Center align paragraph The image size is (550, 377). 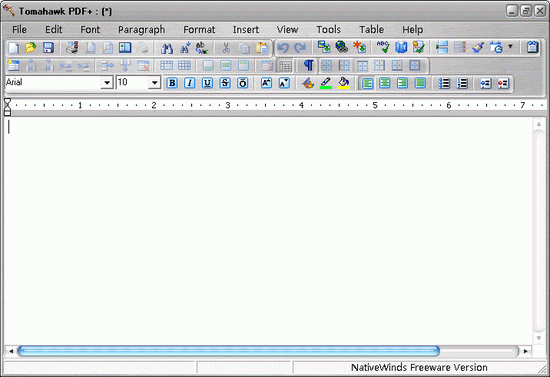(385, 83)
